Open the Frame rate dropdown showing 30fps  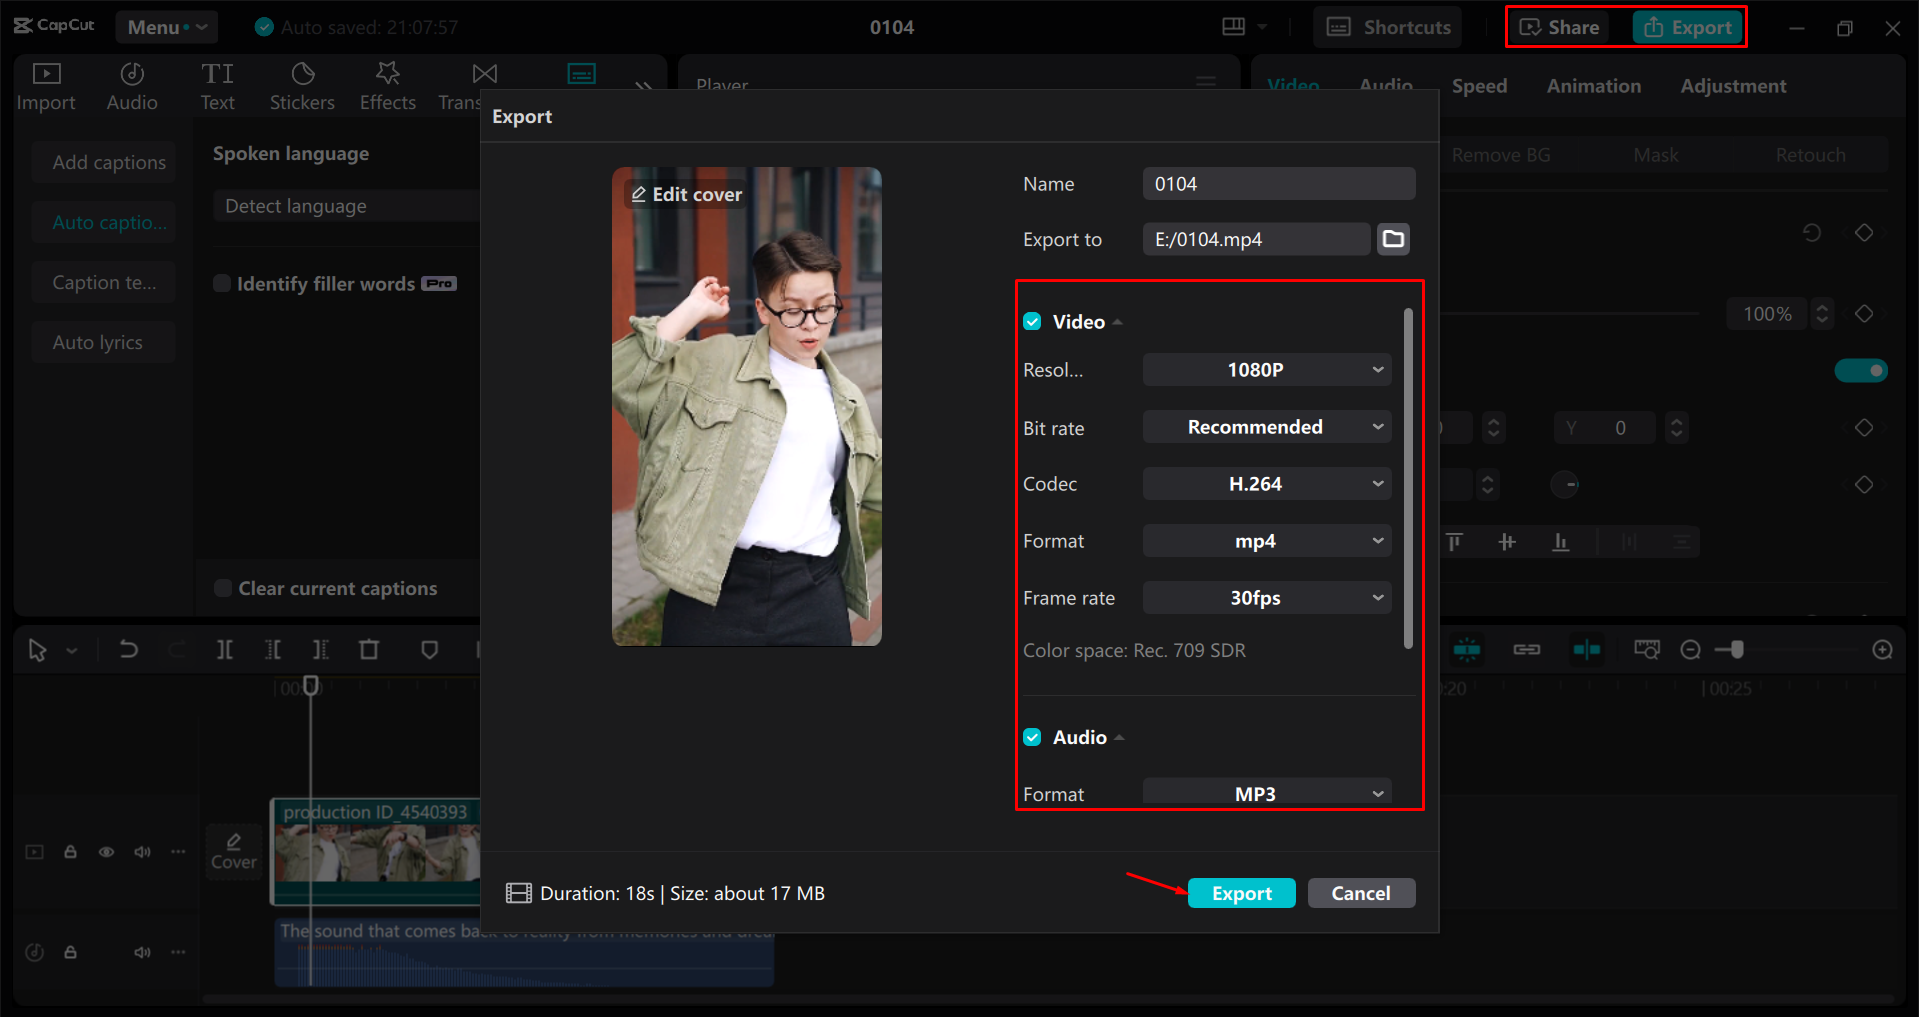(x=1266, y=597)
